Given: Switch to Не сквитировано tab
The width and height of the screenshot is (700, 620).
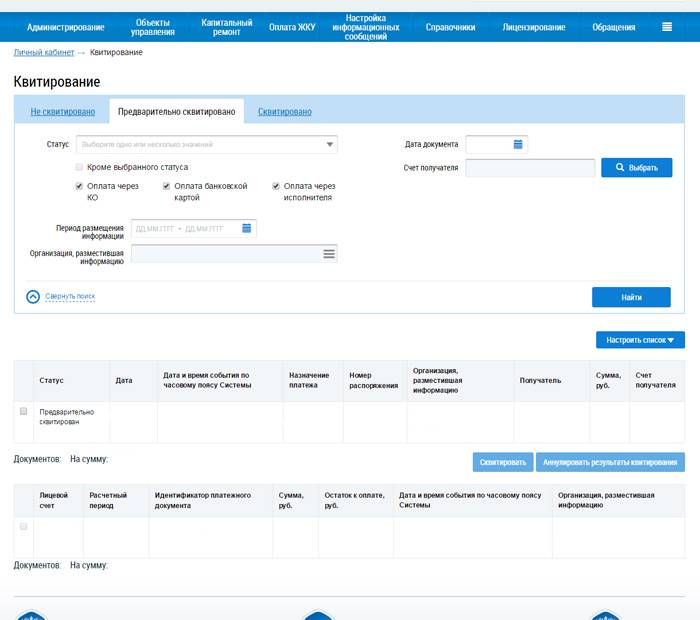Looking at the screenshot, I should (63, 112).
